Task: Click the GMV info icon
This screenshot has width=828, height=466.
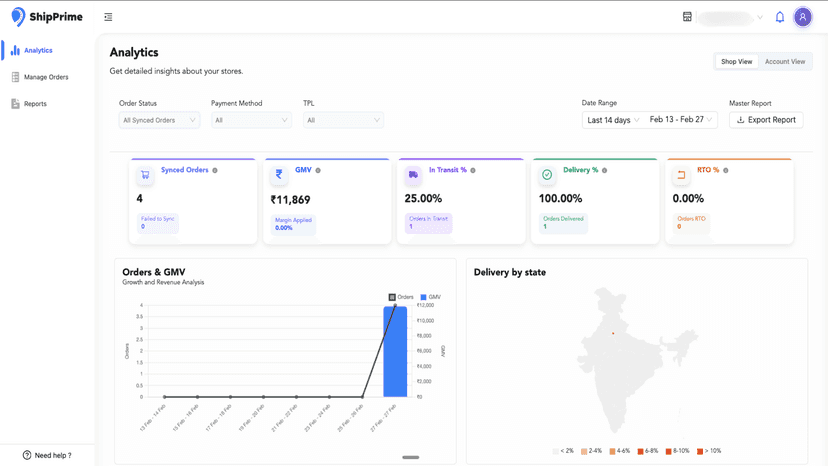Action: (318, 170)
